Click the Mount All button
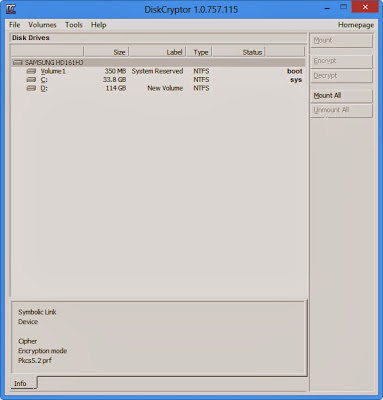 coord(341,96)
